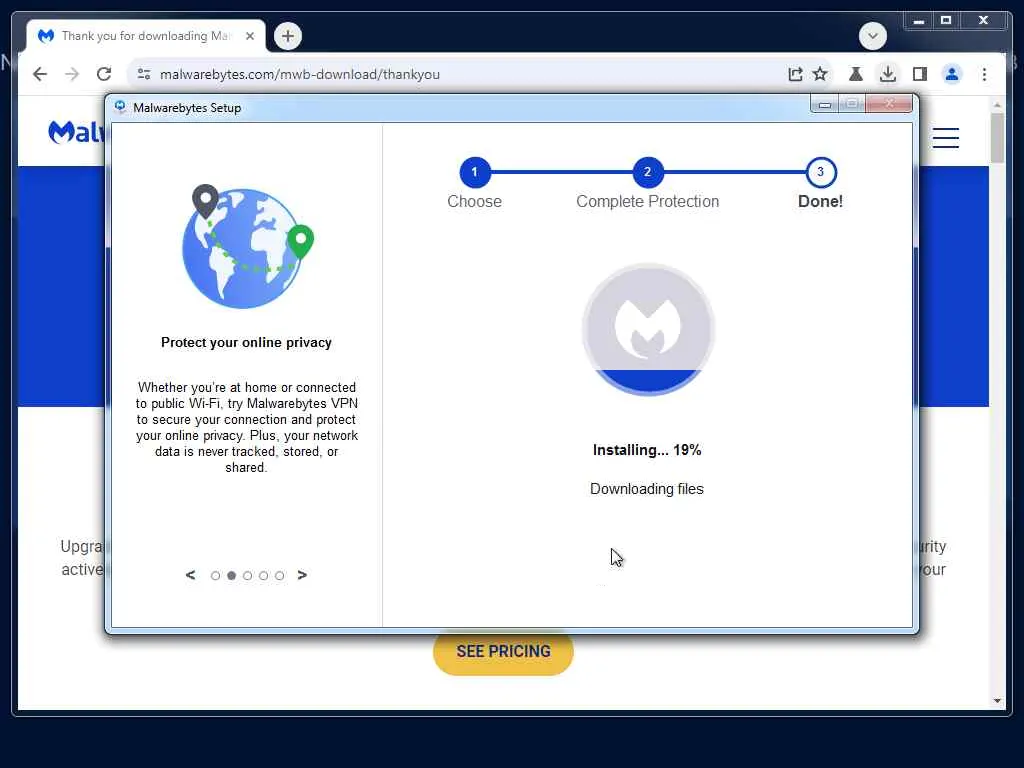Click the webpage scrollbar up arrow
The image size is (1024, 768).
click(x=997, y=104)
